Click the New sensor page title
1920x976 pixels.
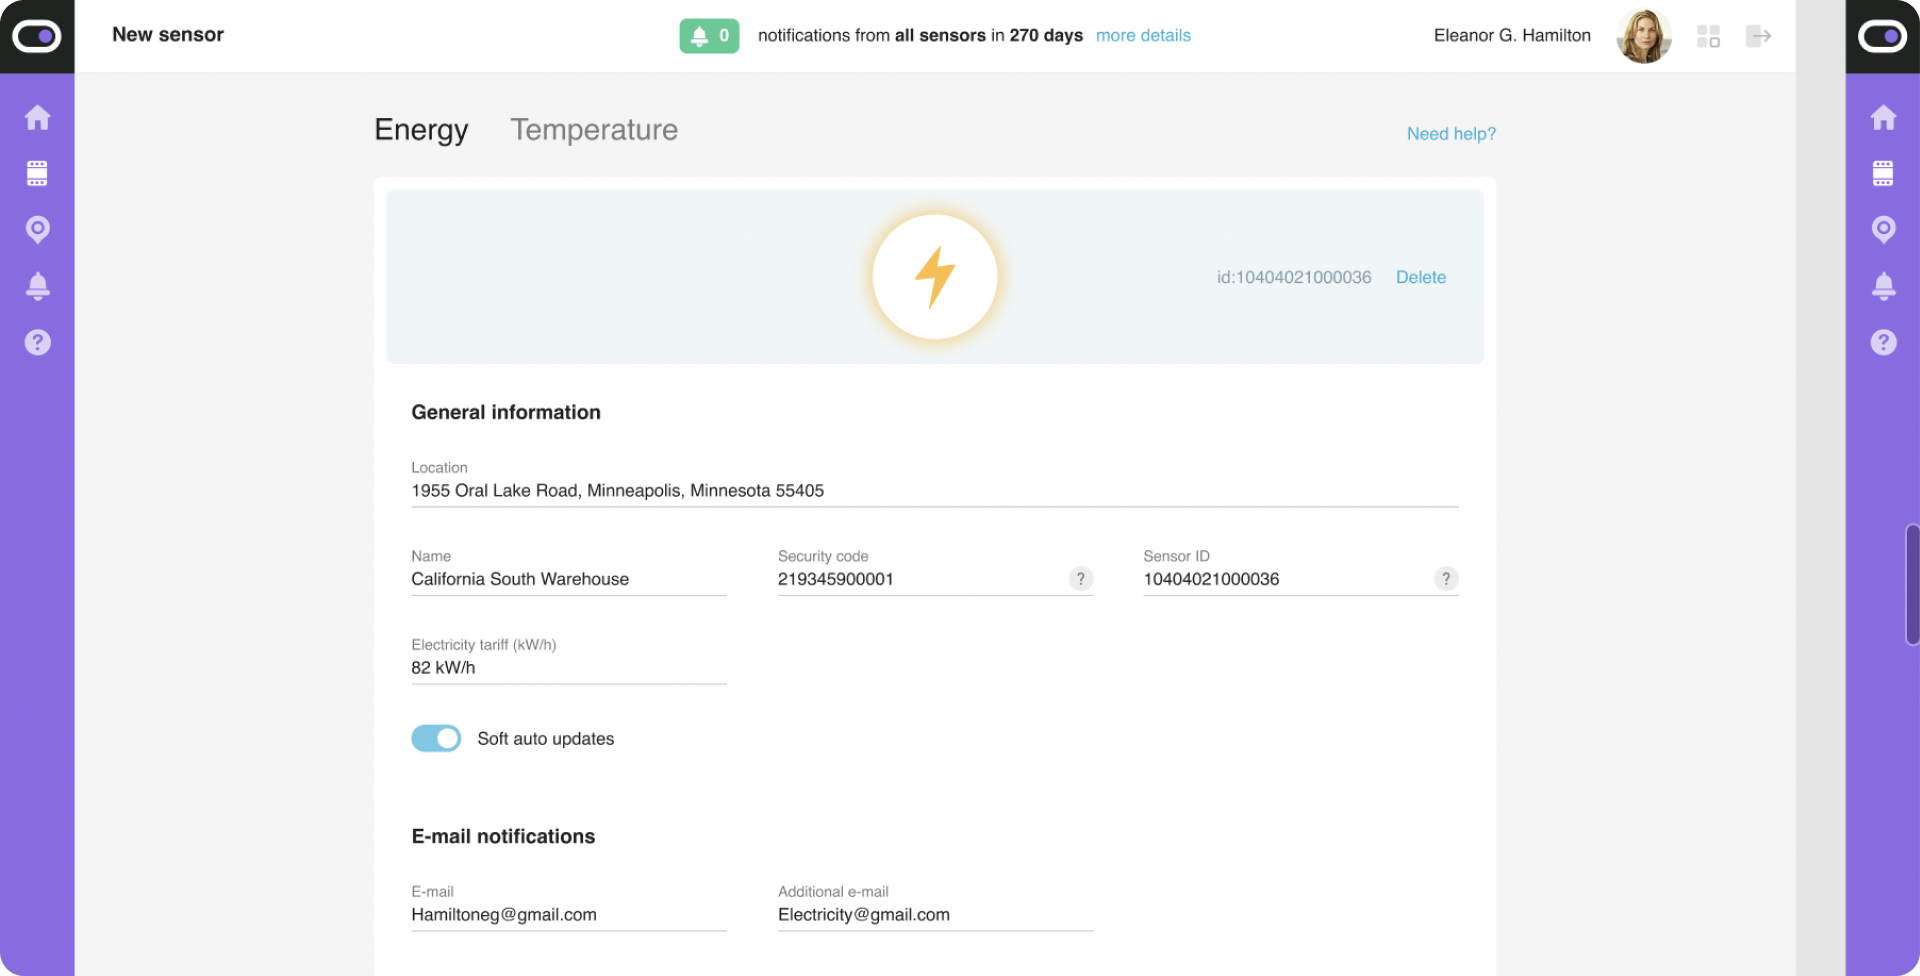(x=168, y=35)
